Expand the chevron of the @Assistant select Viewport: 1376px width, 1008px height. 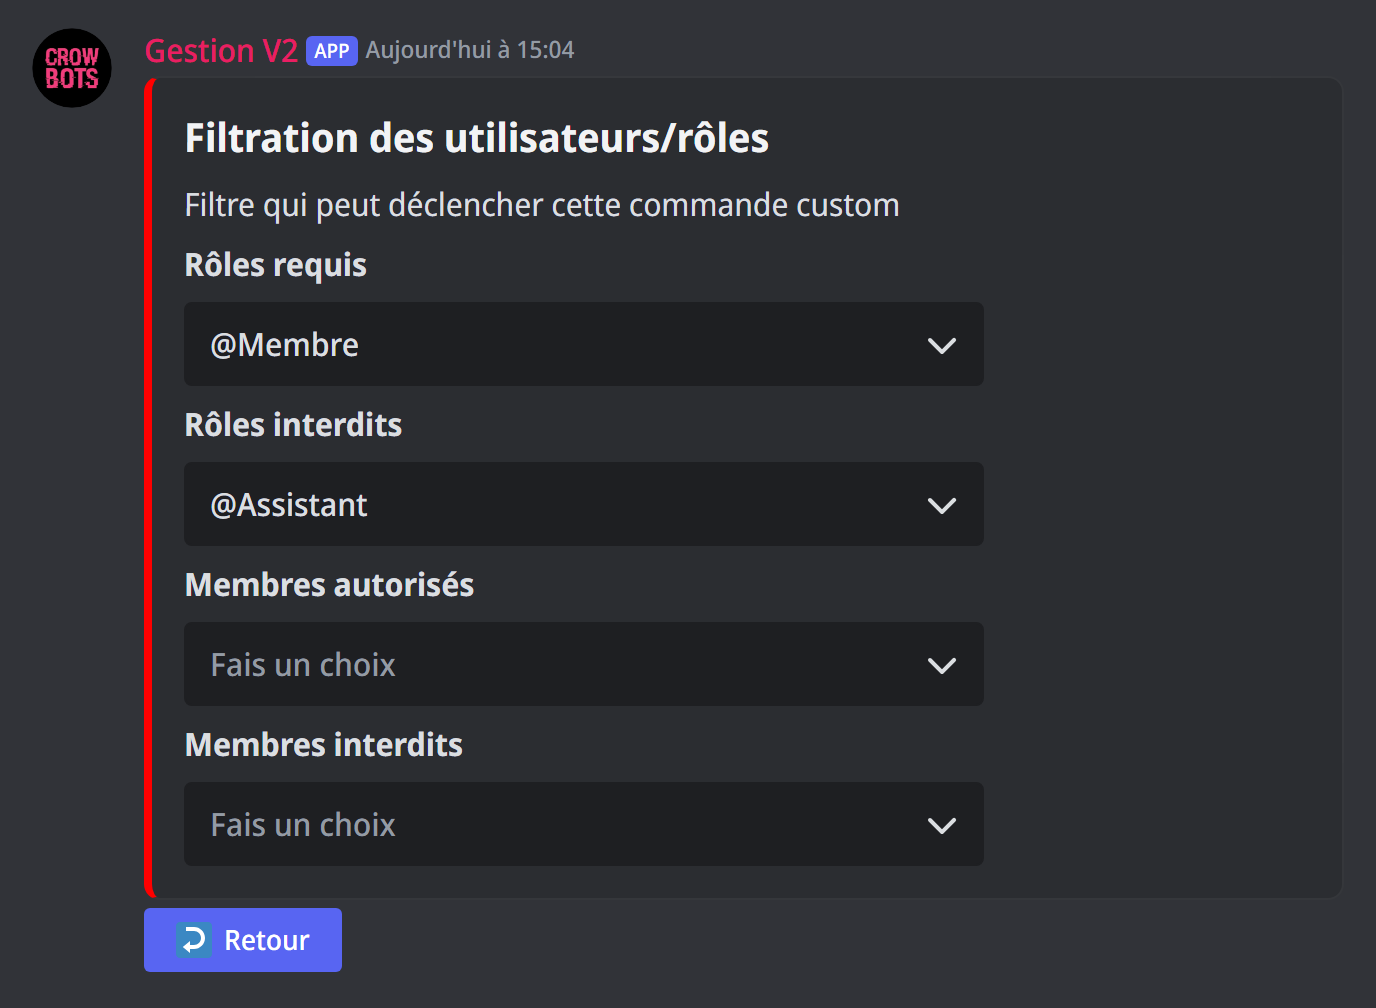click(942, 505)
